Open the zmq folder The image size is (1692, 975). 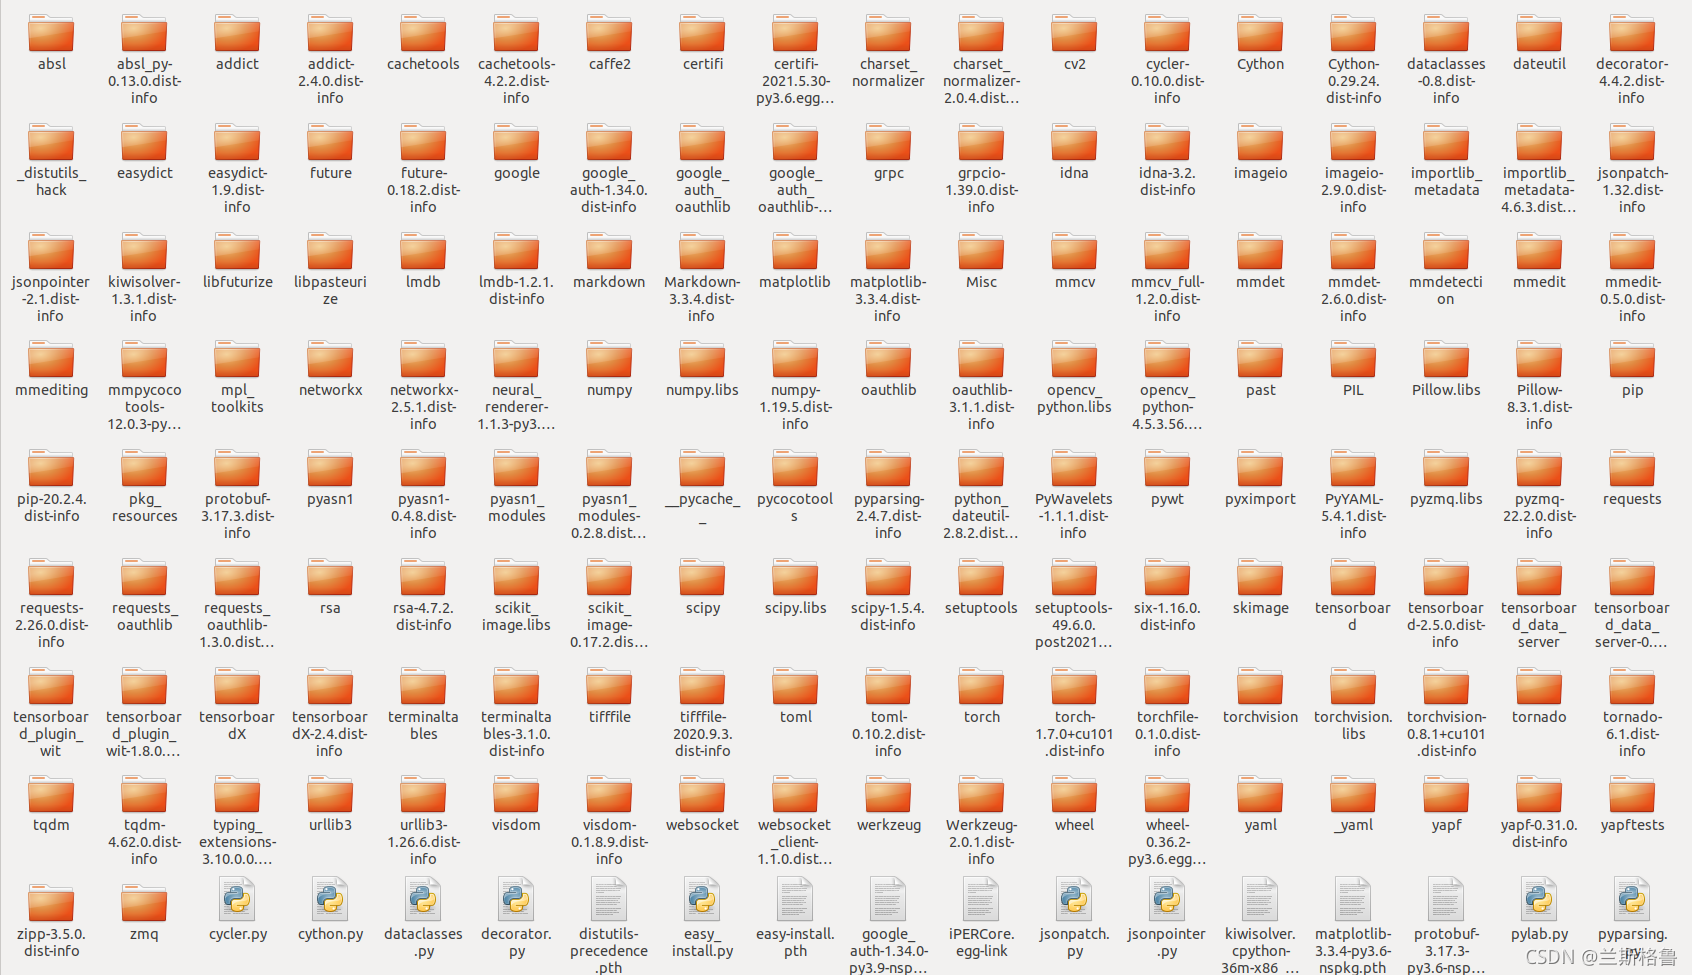pos(144,904)
